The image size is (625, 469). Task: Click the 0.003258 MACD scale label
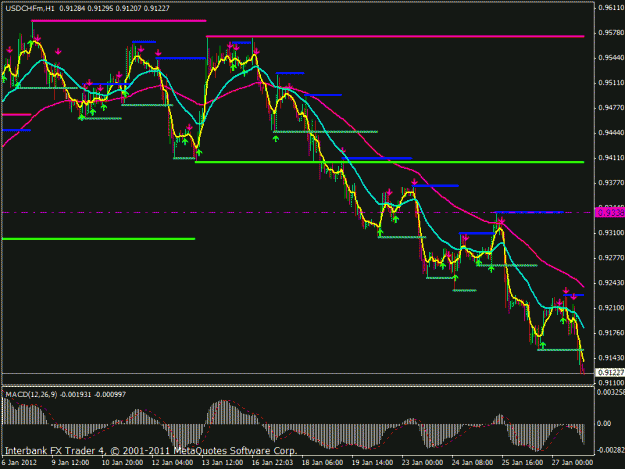point(611,392)
